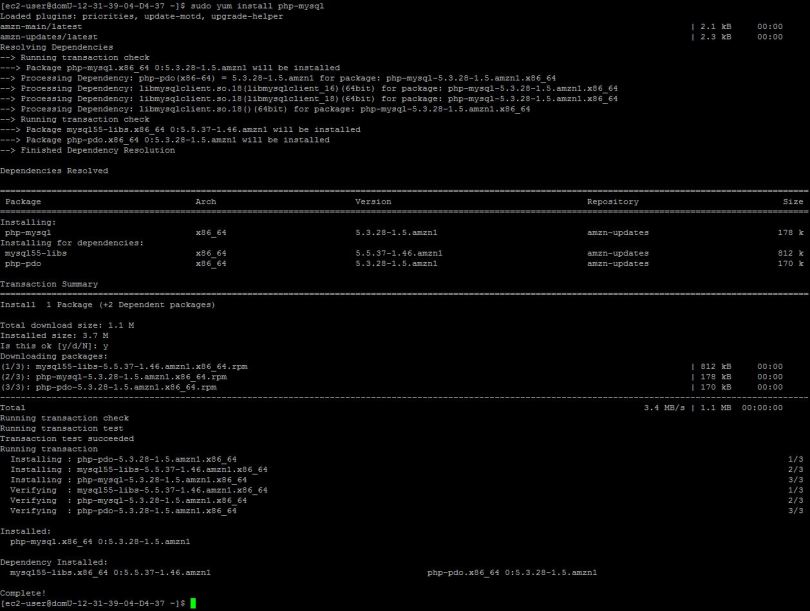Viewport: 810px width, 611px height.
Task: Click the Dependency Installed section heading
Action: pyautogui.click(x=55, y=561)
